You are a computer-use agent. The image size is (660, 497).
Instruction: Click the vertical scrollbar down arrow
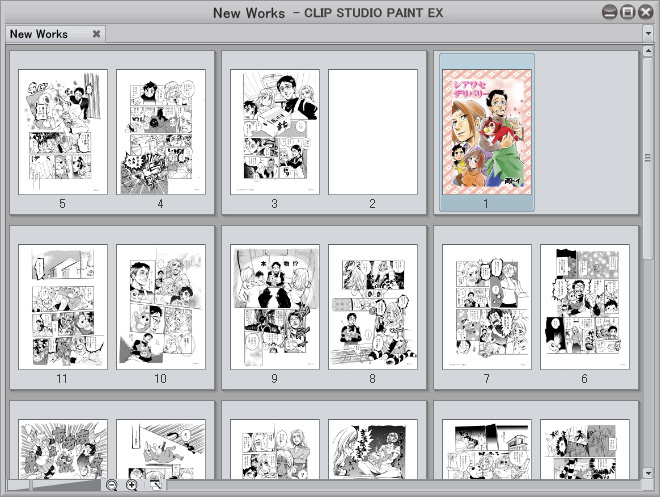click(x=649, y=472)
